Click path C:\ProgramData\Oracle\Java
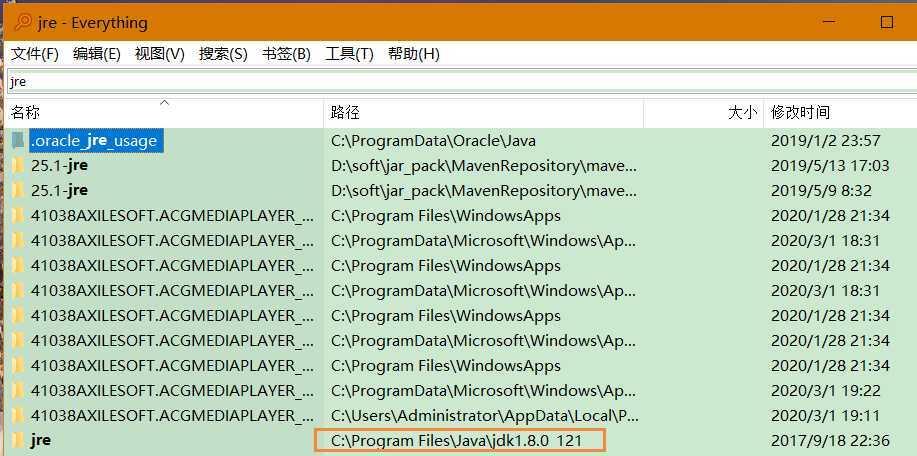The width and height of the screenshot is (917, 456). coord(433,141)
